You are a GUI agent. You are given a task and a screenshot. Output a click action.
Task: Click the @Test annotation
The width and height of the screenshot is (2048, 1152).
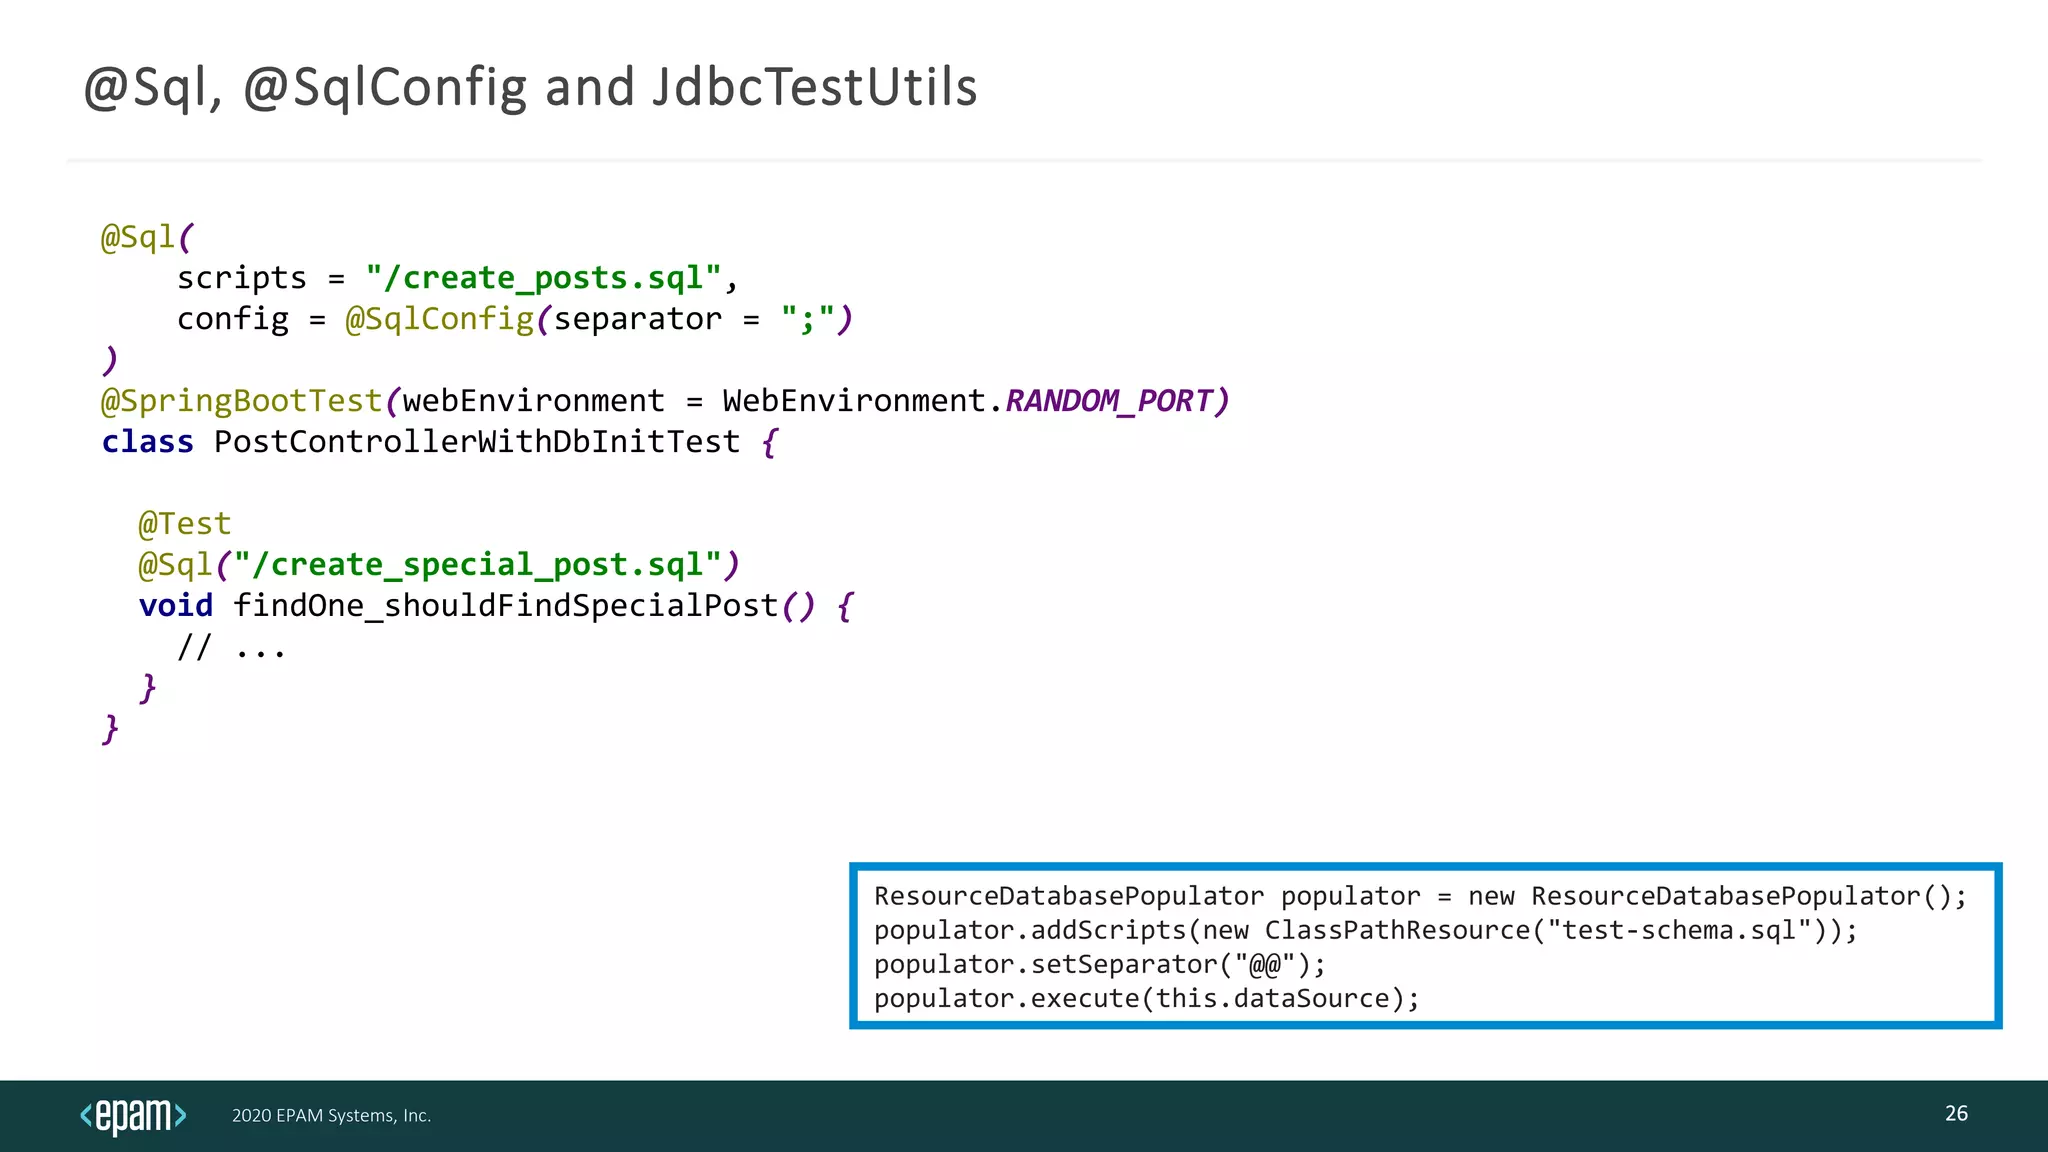pos(185,524)
